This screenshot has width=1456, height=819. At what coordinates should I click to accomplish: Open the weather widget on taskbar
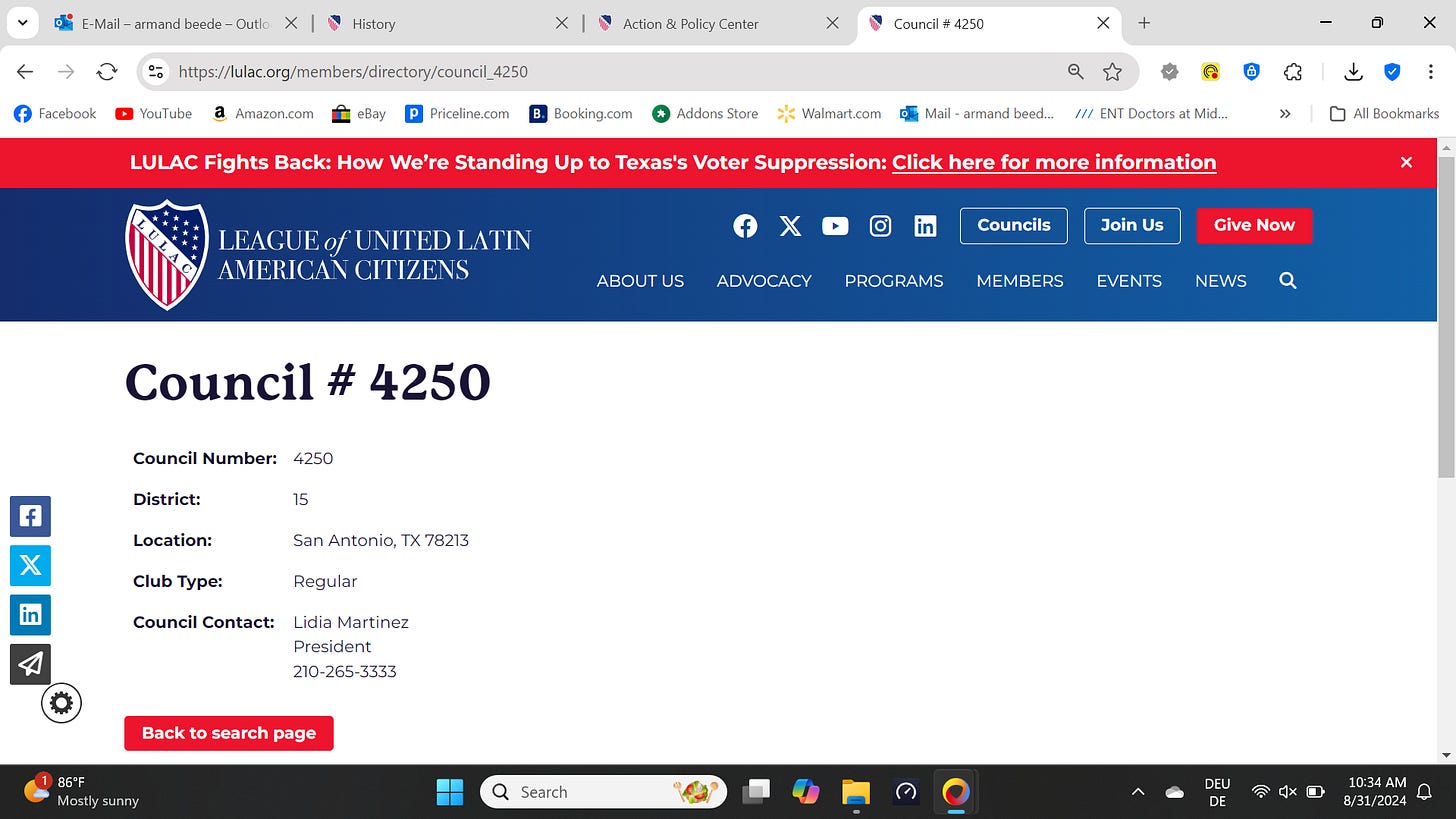(82, 792)
